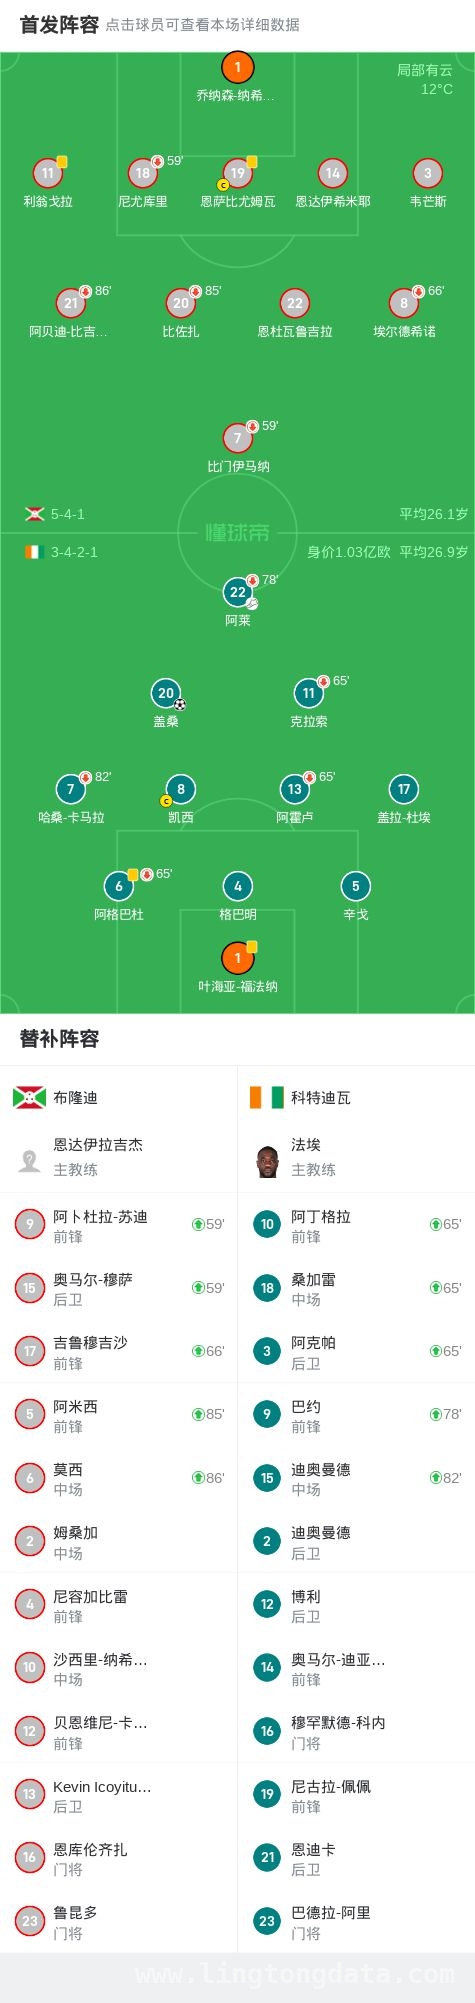475x2003 pixels.
Task: Select number 20 盖桑 player icon
Action: point(166,693)
